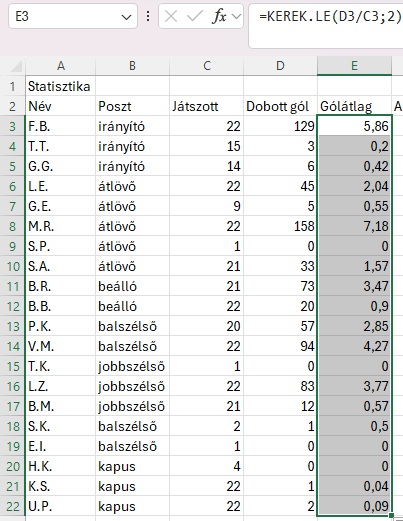Click goals value 158 for M.R.
Image resolution: width=403 pixels, height=521 pixels.
(280, 226)
